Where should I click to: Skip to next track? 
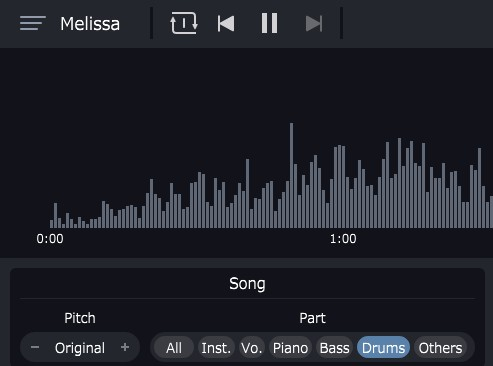pyautogui.click(x=314, y=24)
